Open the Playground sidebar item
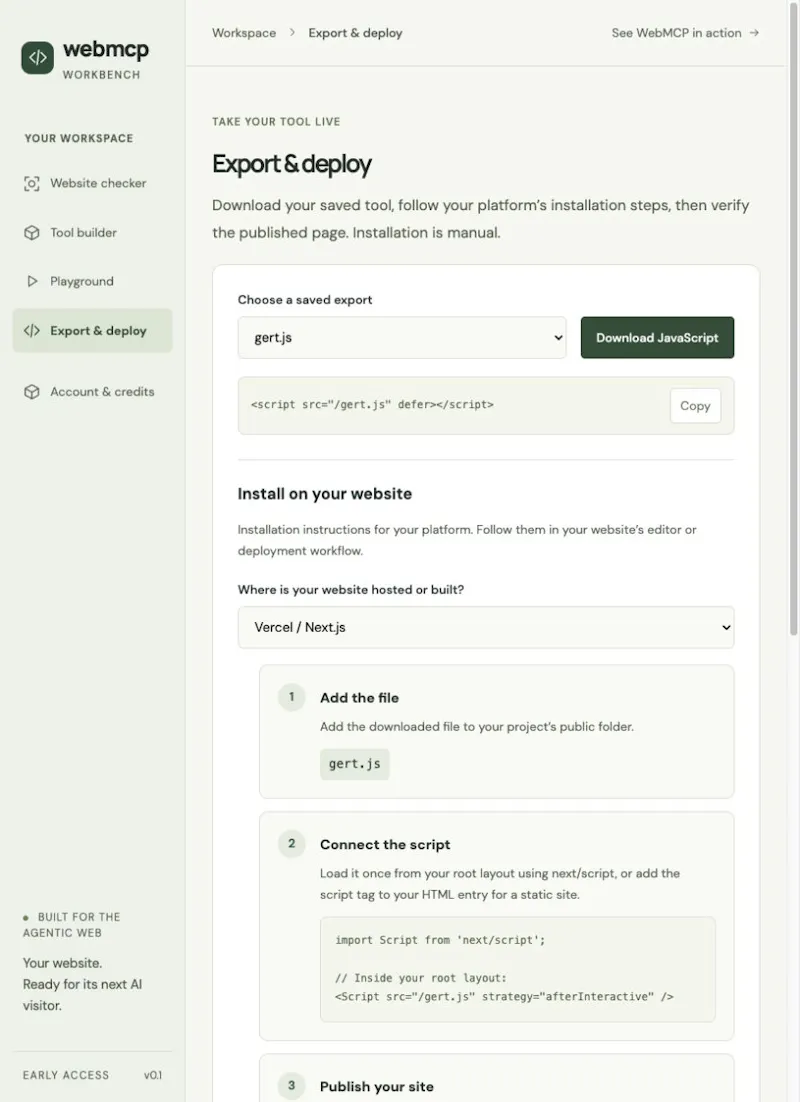This screenshot has width=800, height=1102. [92, 281]
